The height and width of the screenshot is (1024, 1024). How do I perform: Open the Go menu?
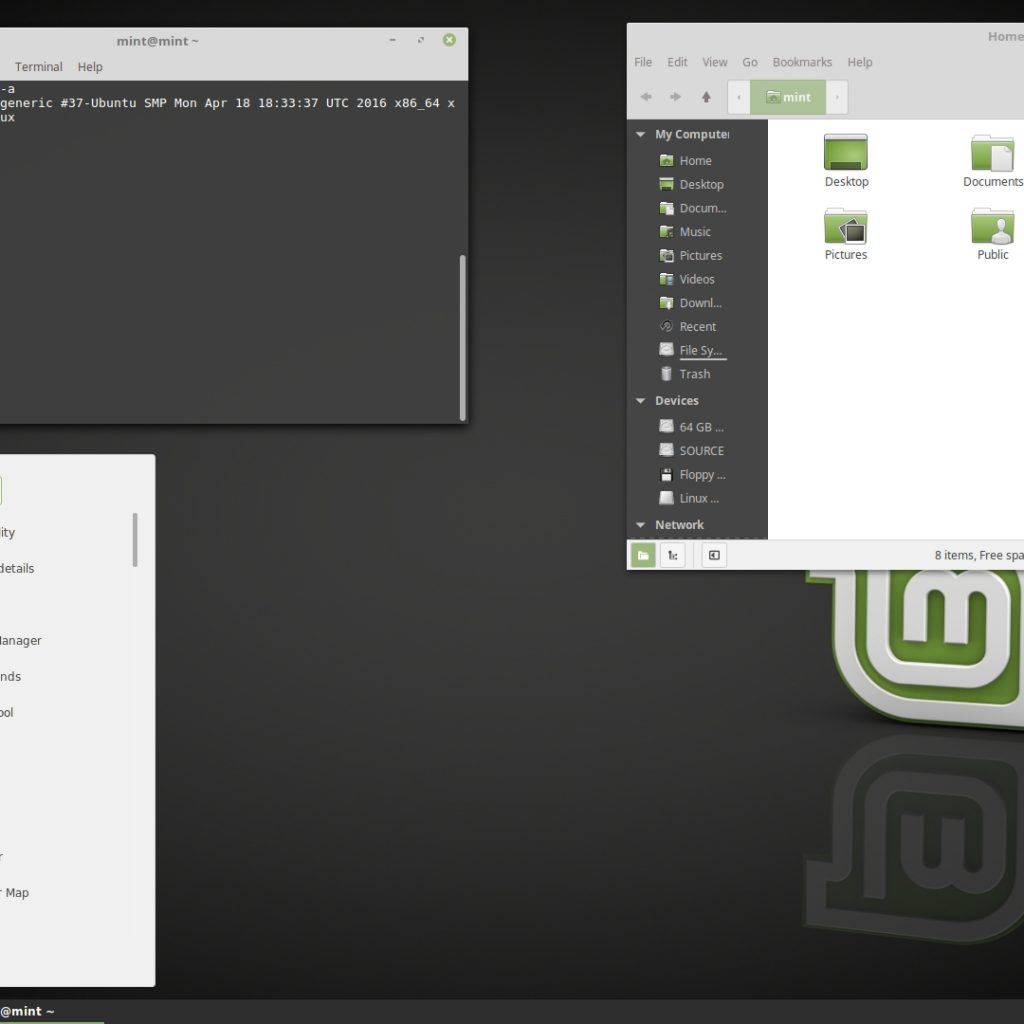(x=750, y=62)
